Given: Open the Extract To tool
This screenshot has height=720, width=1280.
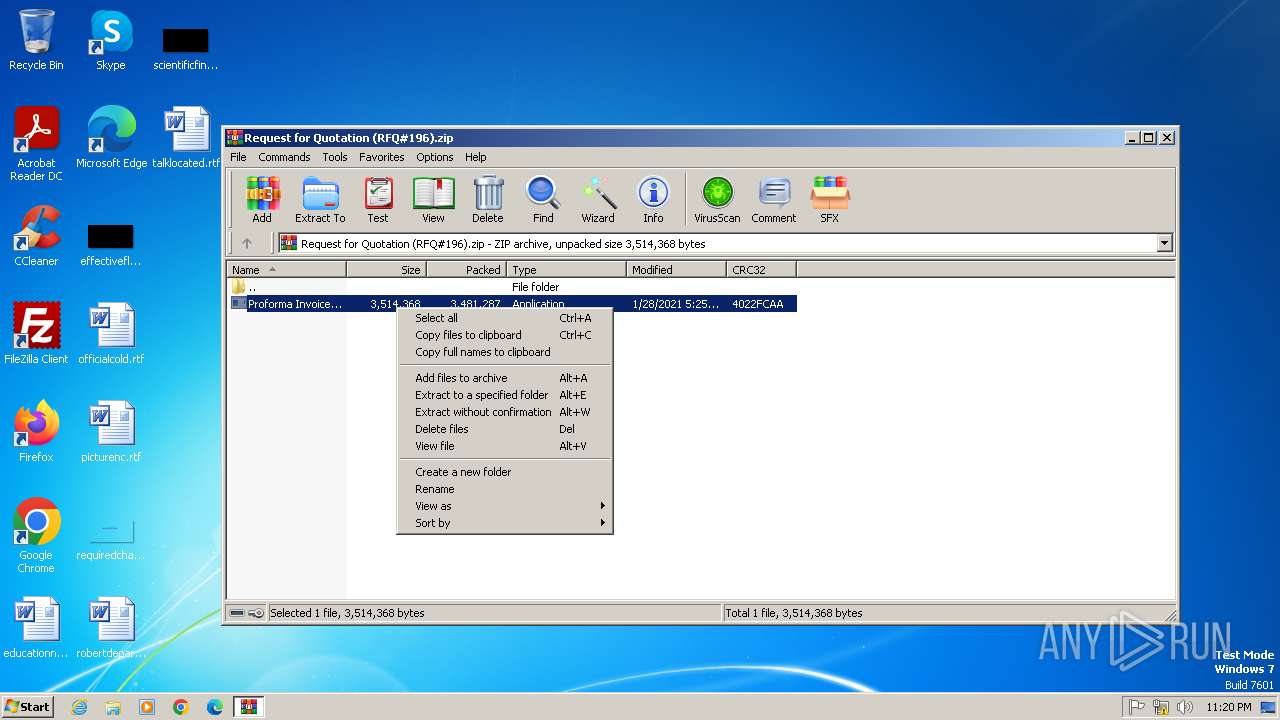Looking at the screenshot, I should 320,200.
